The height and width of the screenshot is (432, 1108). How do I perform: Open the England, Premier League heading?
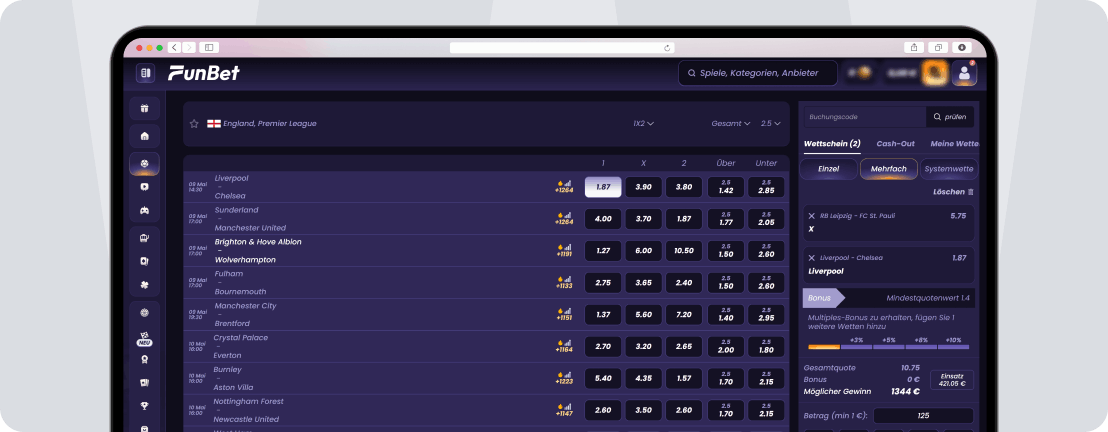click(269, 124)
